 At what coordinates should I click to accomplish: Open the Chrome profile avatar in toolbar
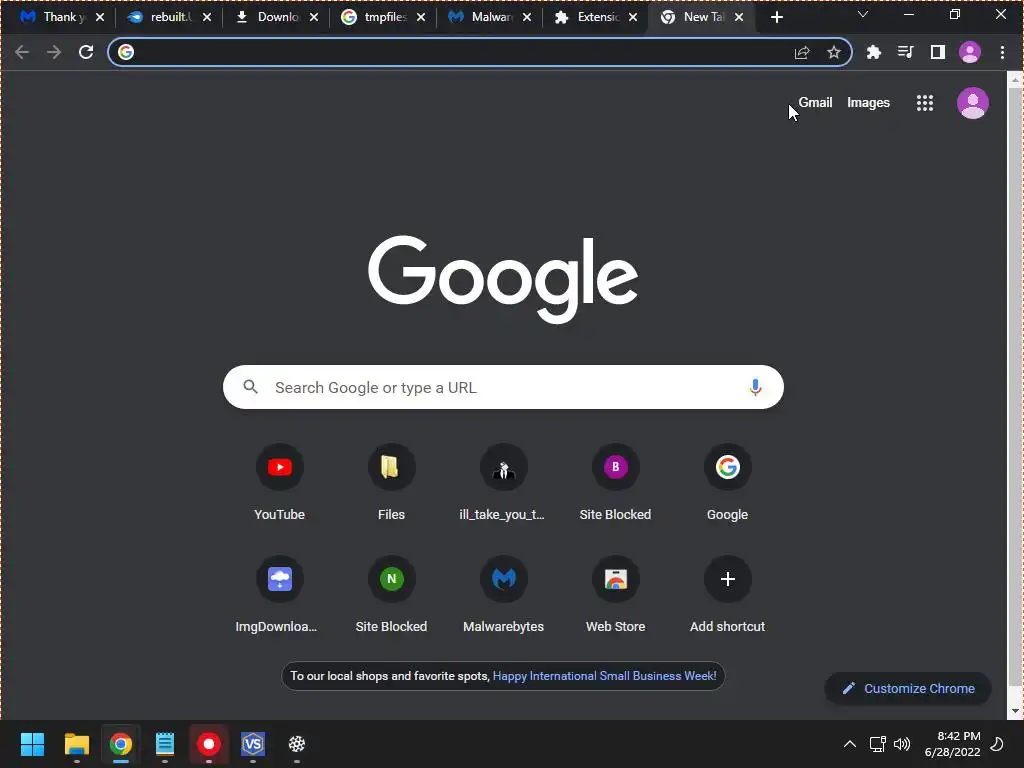click(970, 52)
